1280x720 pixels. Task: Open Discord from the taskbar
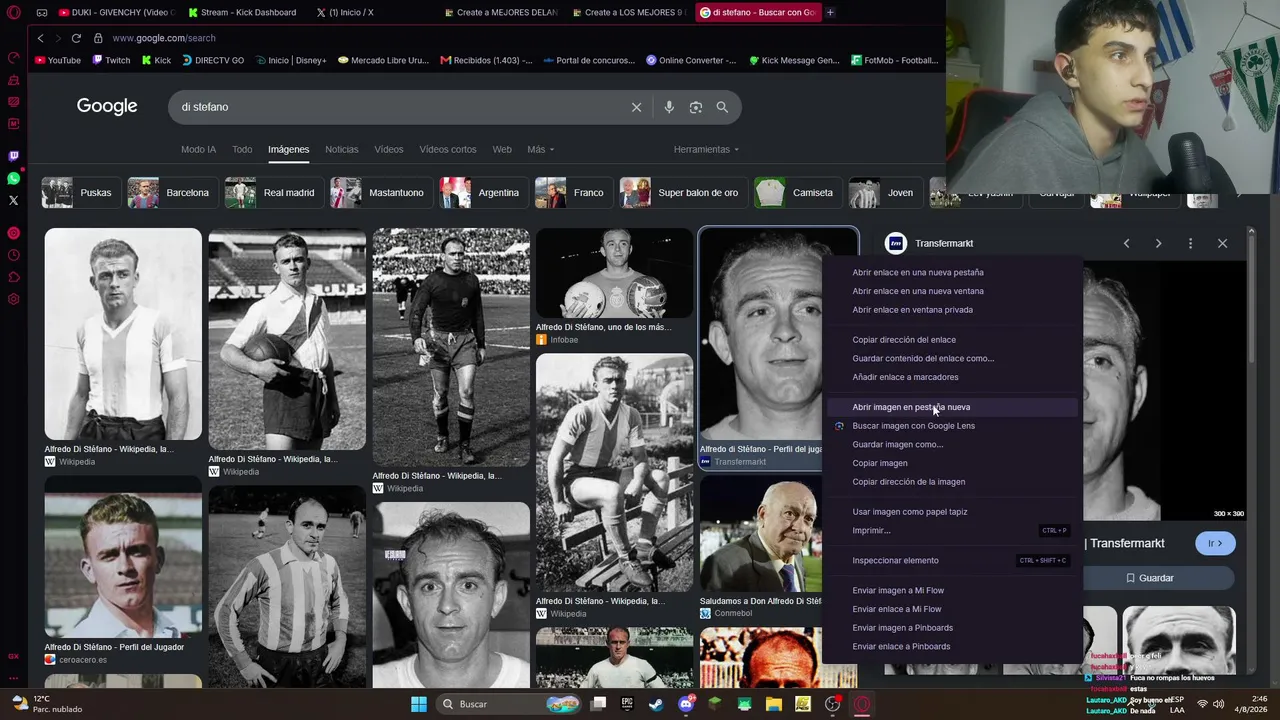click(686, 704)
